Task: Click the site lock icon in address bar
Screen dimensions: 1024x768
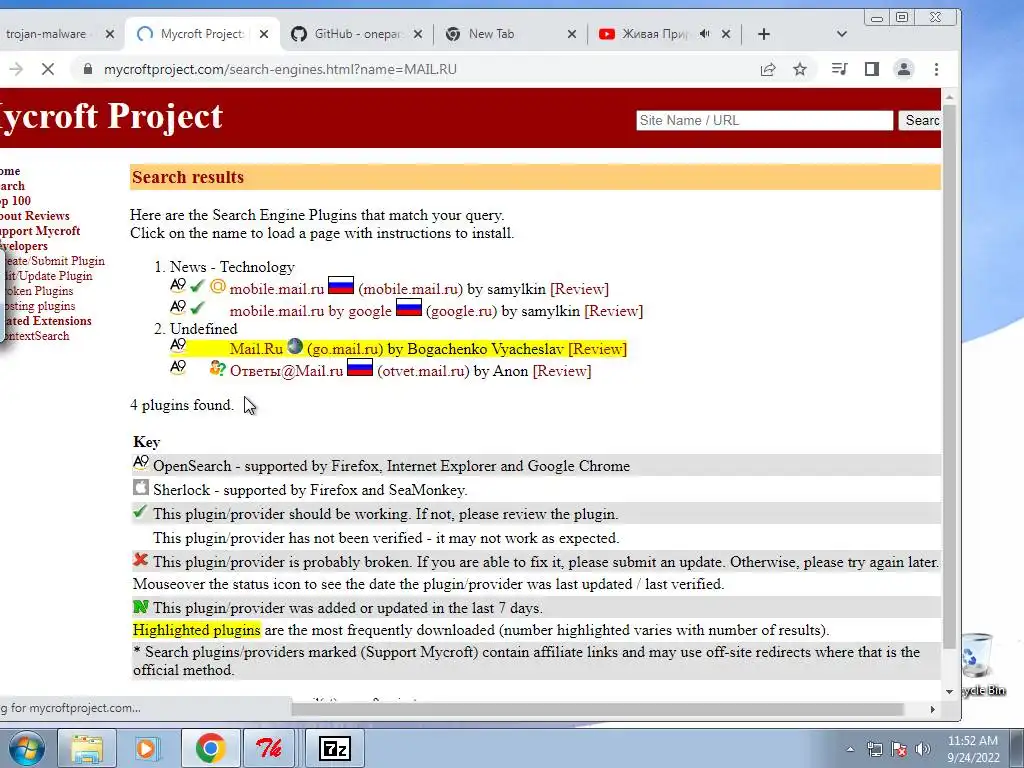Action: (88, 69)
